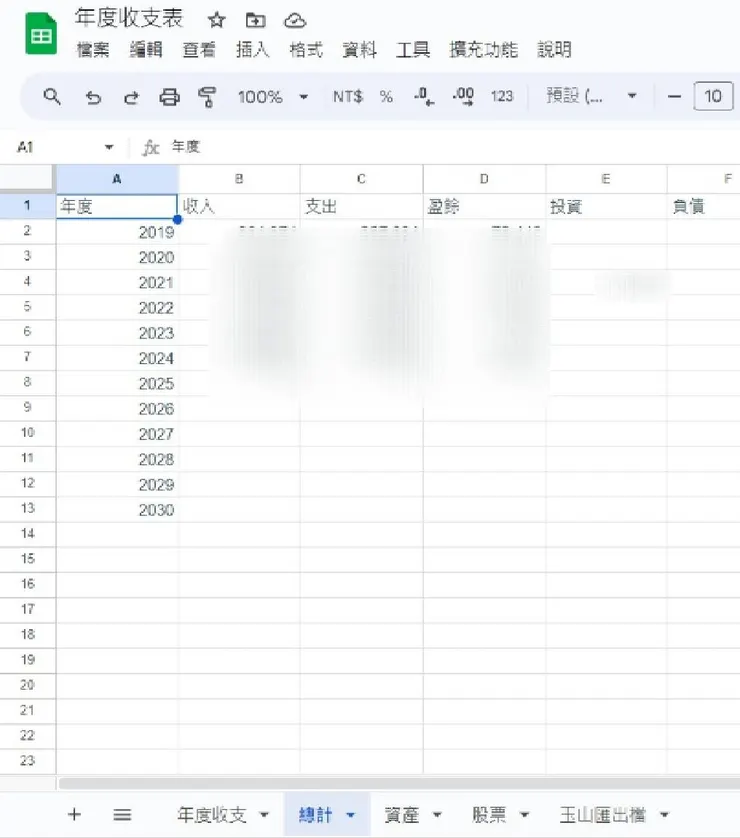The height and width of the screenshot is (838, 740).
Task: Open the 說明 menu
Action: coord(554,50)
